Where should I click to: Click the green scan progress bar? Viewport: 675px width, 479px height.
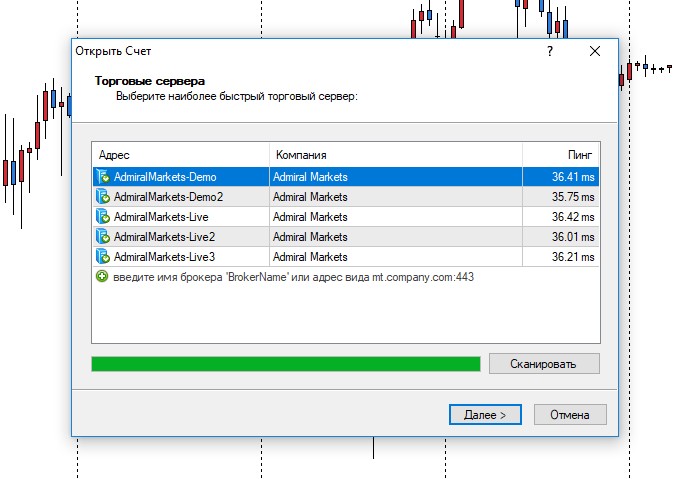pos(286,364)
